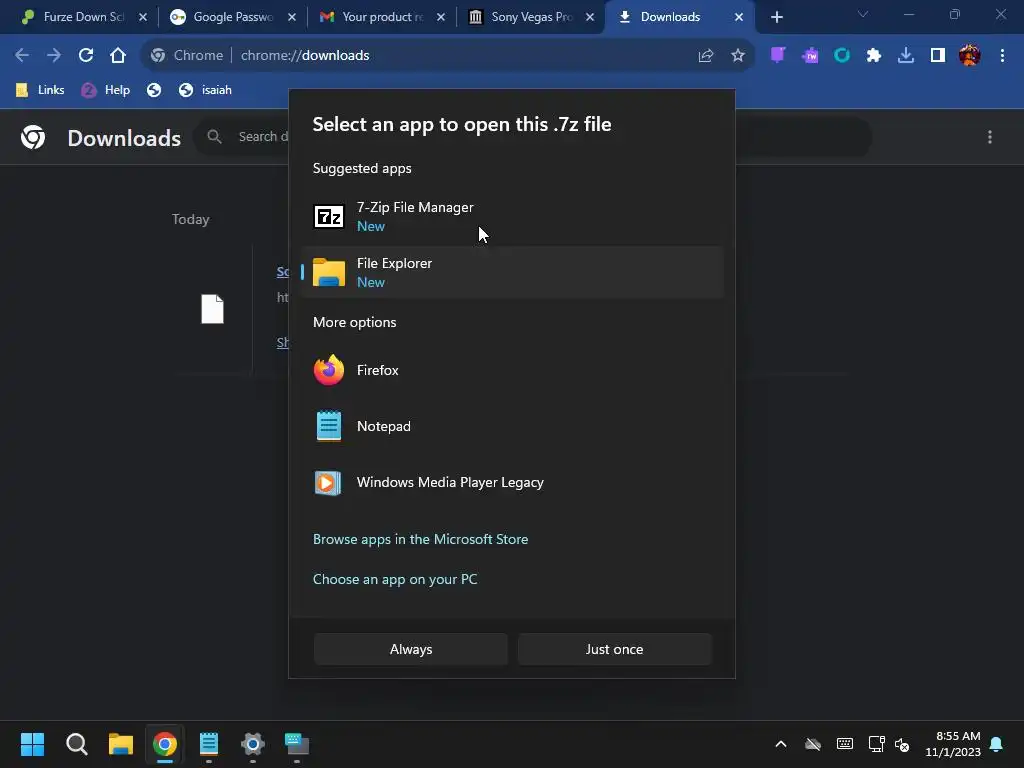Go to the home page
This screenshot has width=1024, height=768.
(x=118, y=56)
